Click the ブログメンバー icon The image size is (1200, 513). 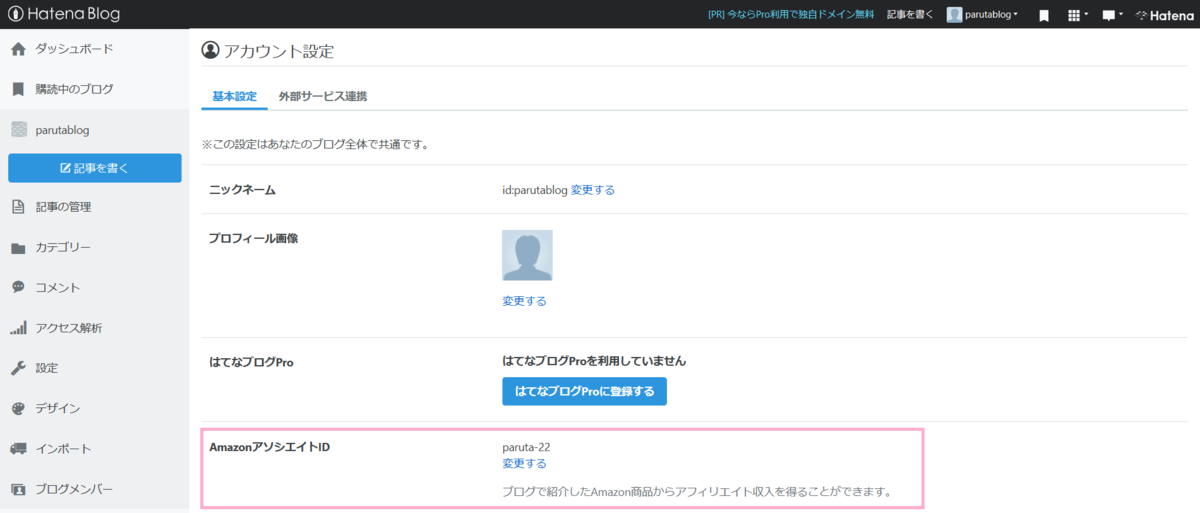click(18, 489)
